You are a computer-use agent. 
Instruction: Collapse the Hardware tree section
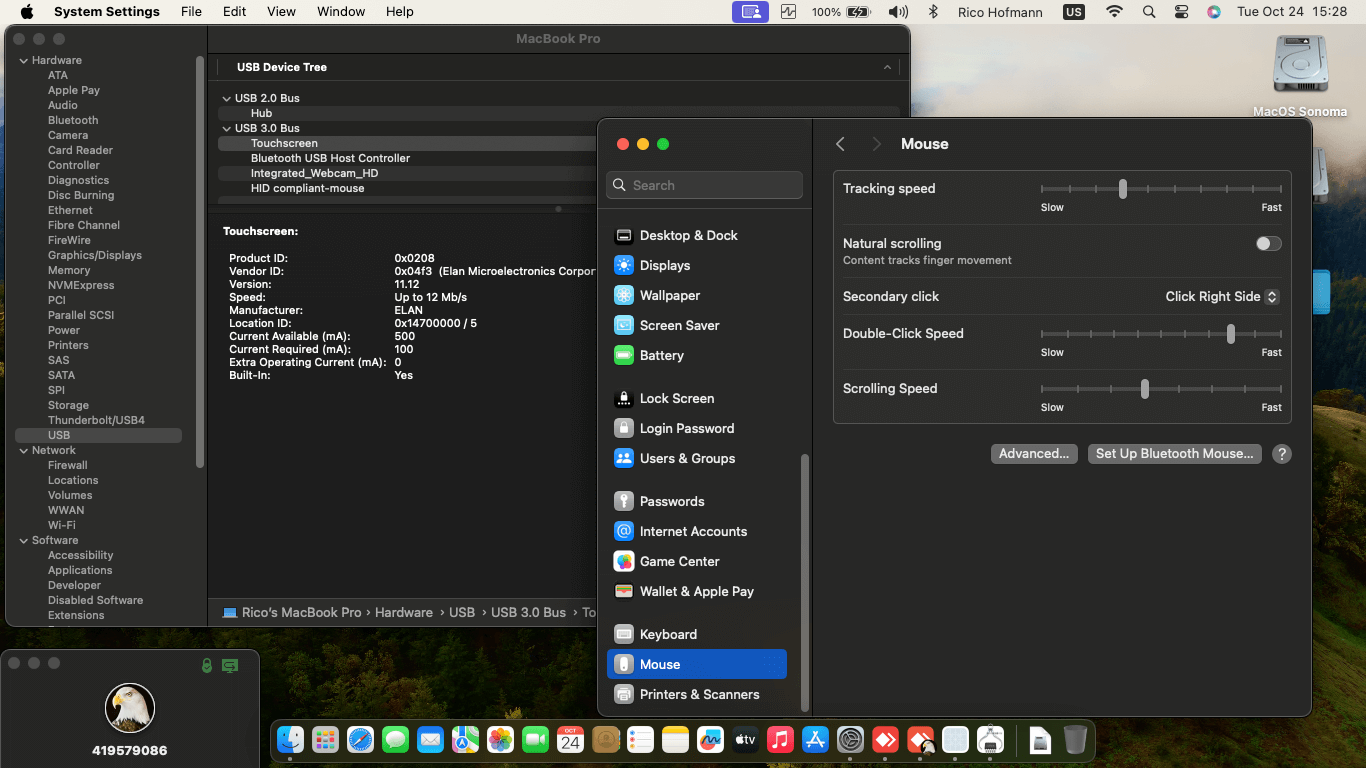[x=23, y=60]
